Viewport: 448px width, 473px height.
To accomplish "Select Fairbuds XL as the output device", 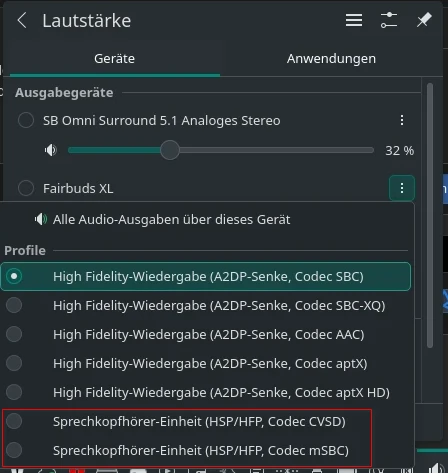I will [x=26, y=188].
